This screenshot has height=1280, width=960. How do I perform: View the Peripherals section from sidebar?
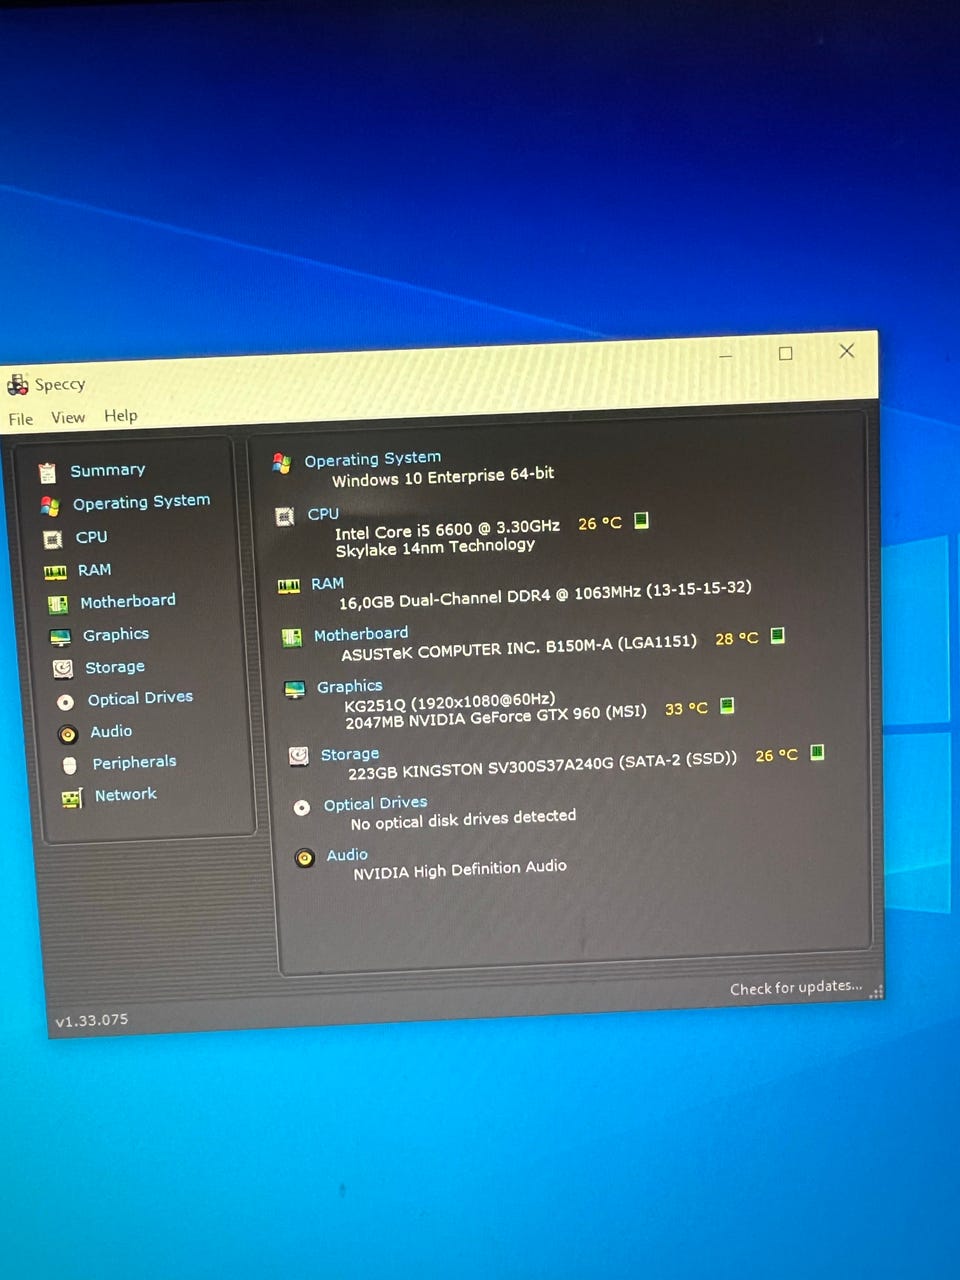(135, 763)
